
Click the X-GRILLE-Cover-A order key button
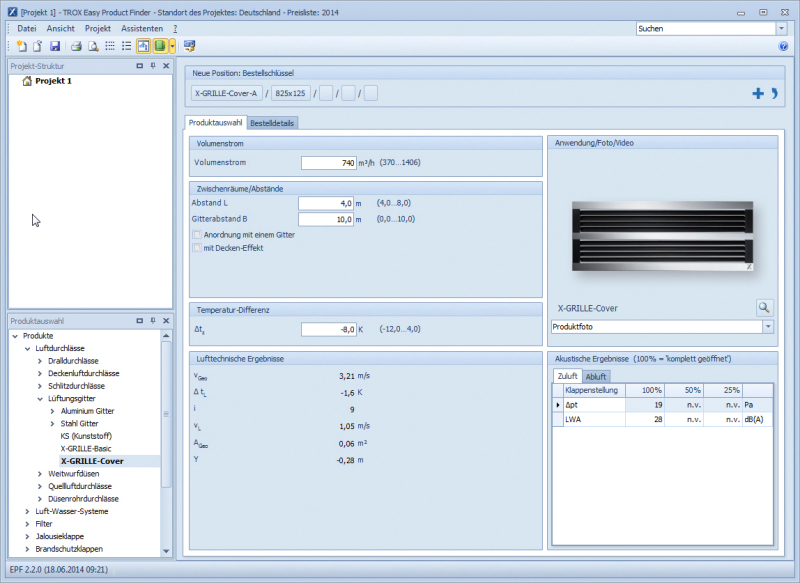[226, 93]
